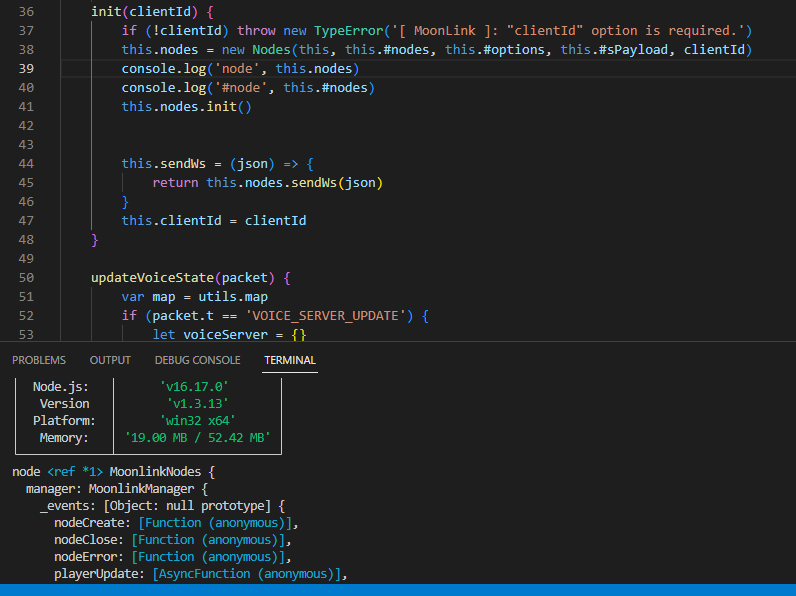Click line number 37 in the gutter
Viewport: 796px width, 596px height.
tap(26, 30)
